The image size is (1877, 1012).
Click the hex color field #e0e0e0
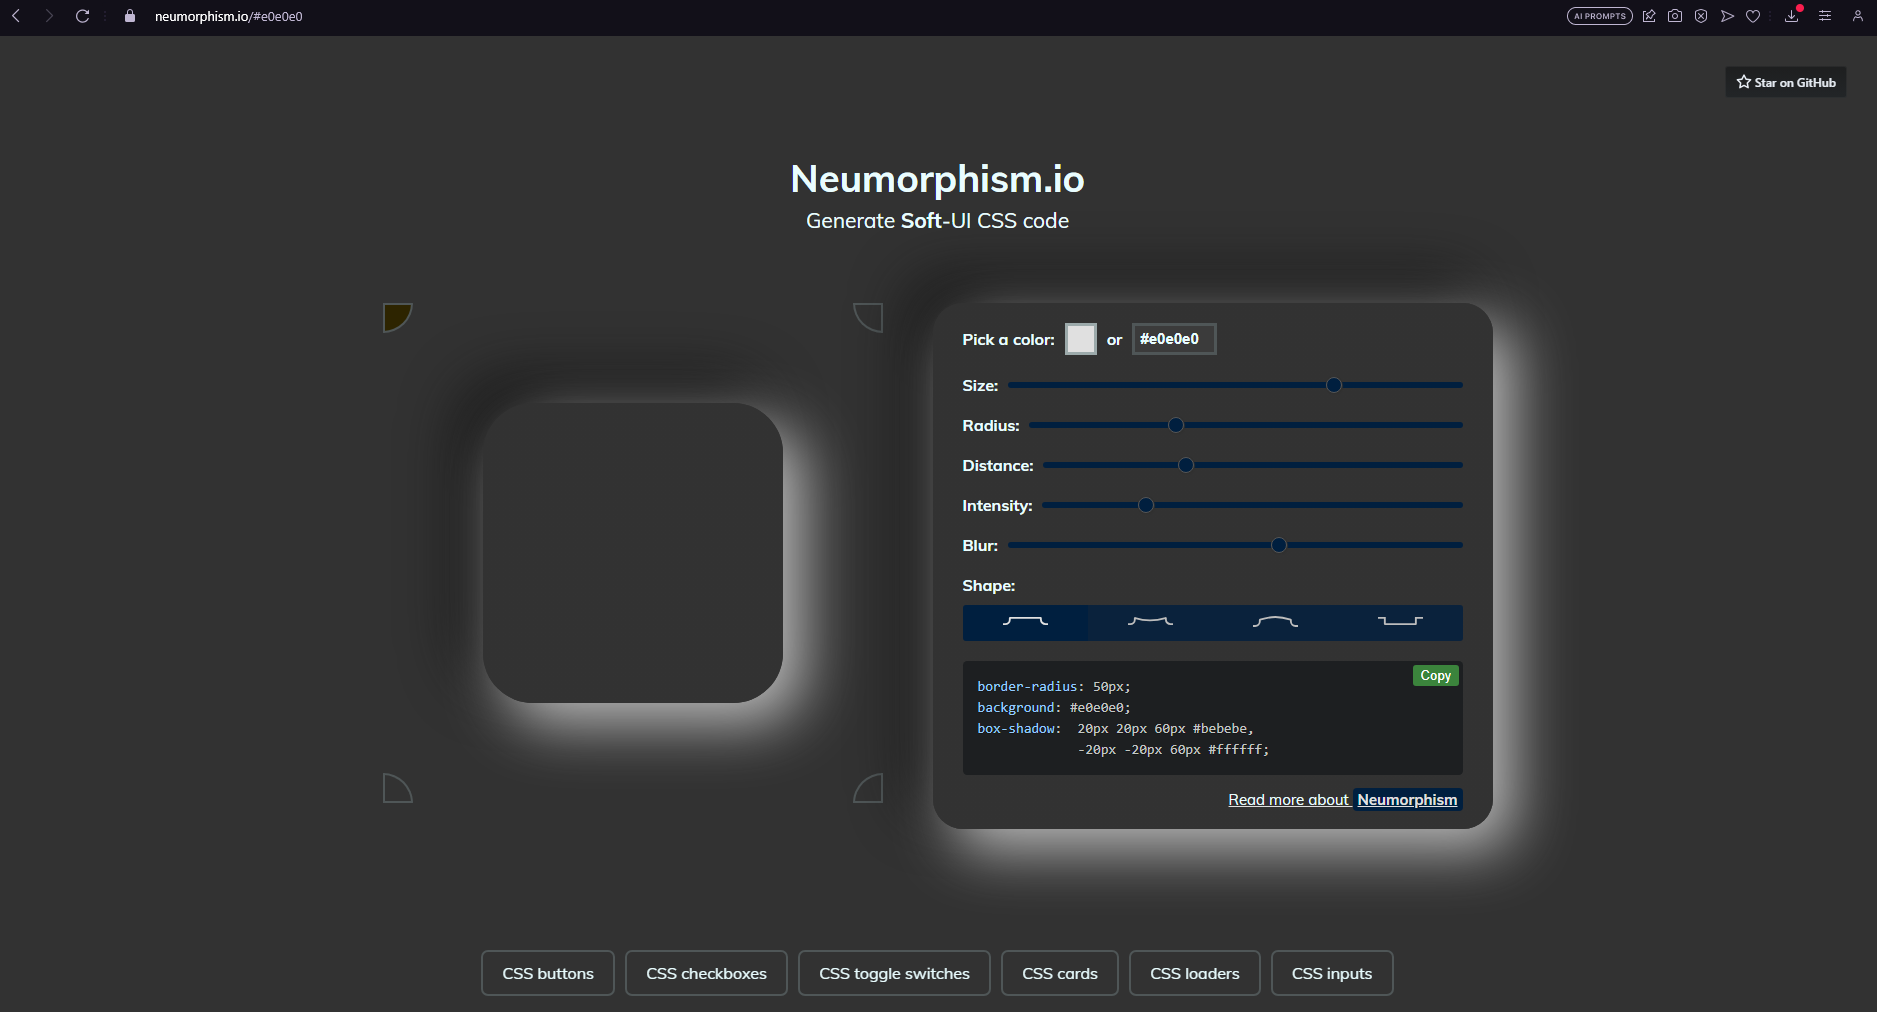(x=1174, y=339)
